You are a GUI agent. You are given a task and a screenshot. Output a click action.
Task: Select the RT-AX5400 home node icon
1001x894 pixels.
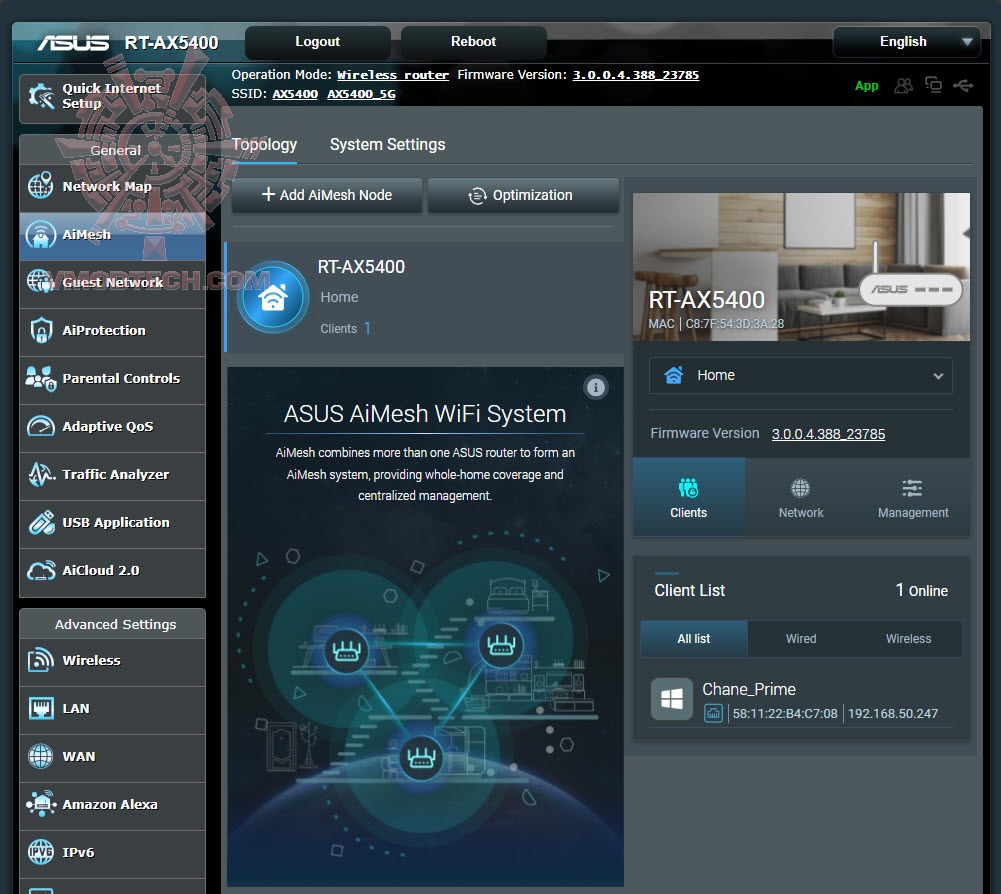pos(273,297)
